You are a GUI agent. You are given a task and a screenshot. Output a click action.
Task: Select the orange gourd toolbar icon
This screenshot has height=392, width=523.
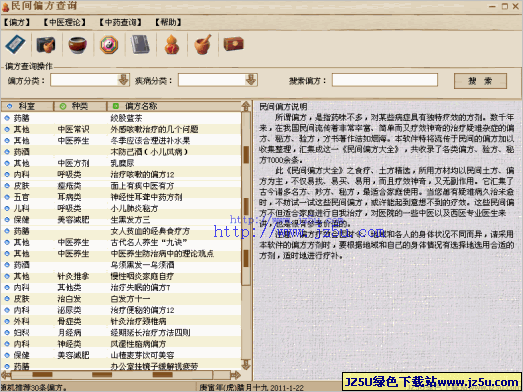[172, 44]
